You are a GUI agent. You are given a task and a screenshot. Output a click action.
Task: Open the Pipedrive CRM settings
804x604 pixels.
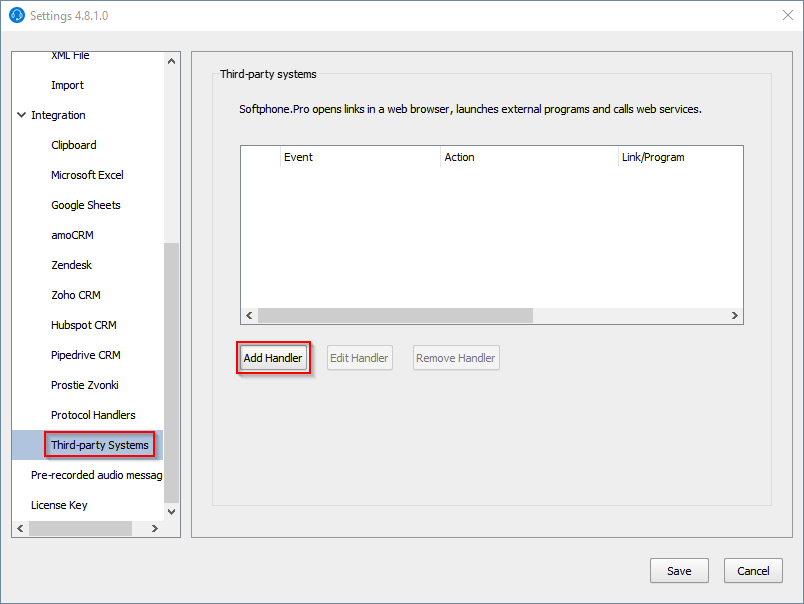[84, 355]
